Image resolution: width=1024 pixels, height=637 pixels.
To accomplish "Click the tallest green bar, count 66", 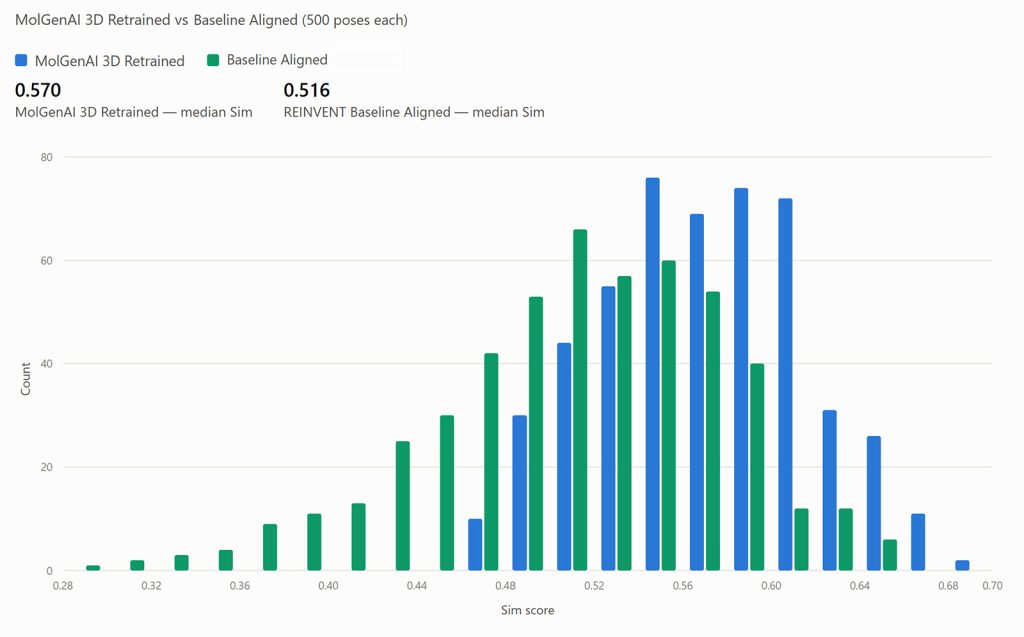I will click(x=580, y=400).
